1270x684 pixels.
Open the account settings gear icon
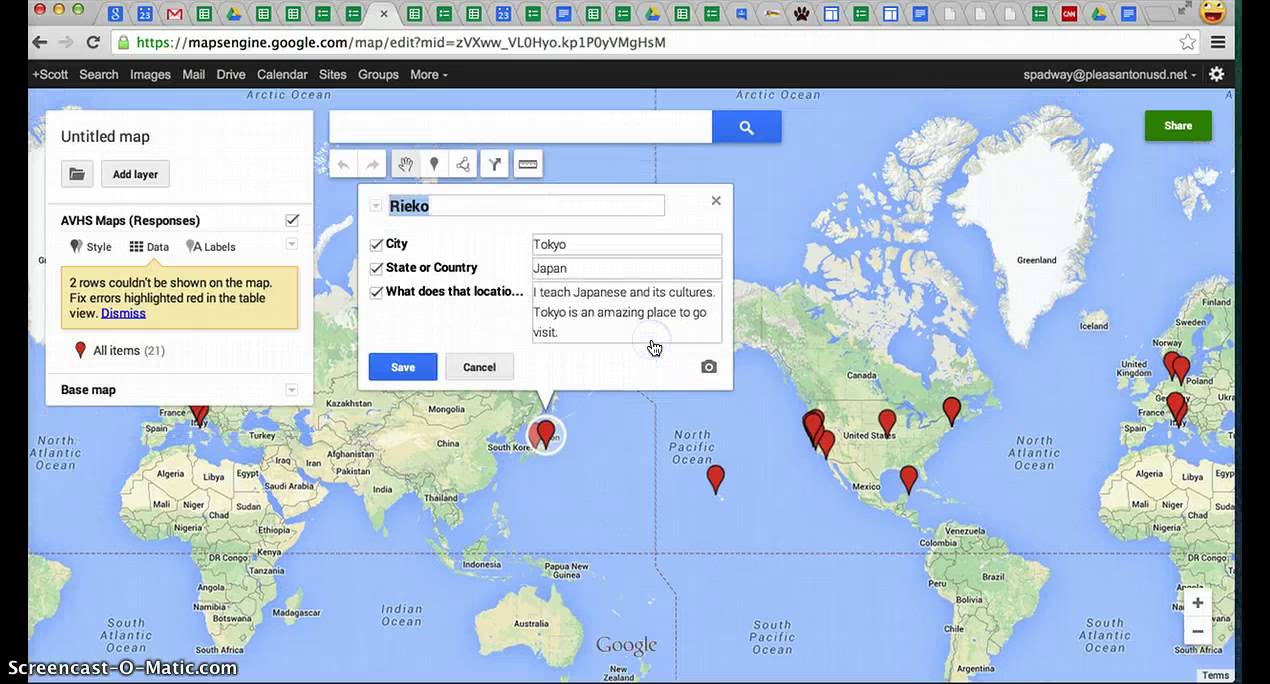(x=1216, y=74)
